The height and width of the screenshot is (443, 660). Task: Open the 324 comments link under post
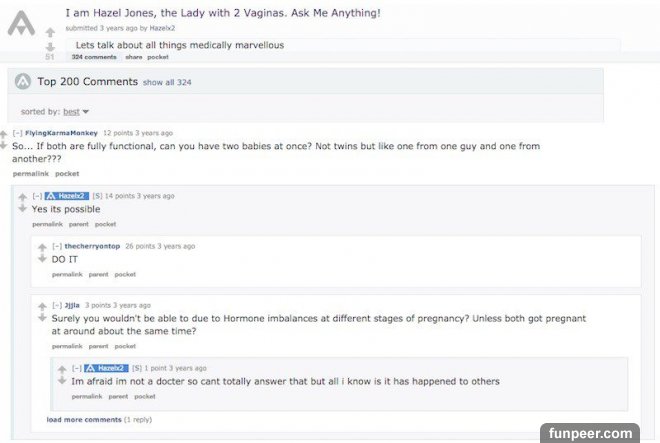[94, 57]
